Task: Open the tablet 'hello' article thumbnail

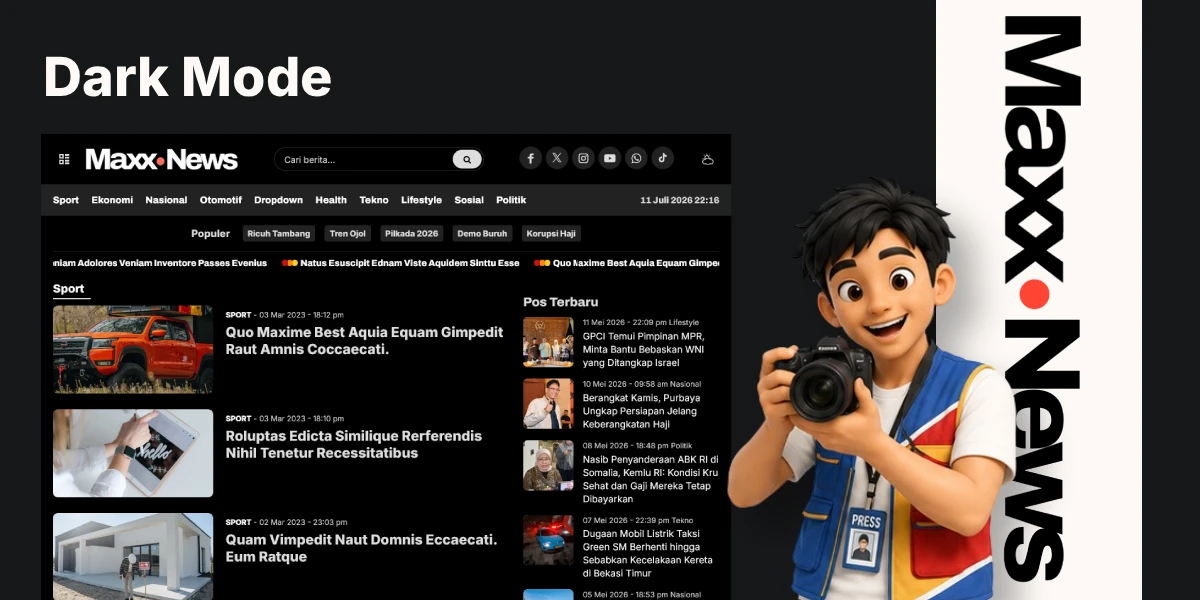Action: pyautogui.click(x=133, y=453)
